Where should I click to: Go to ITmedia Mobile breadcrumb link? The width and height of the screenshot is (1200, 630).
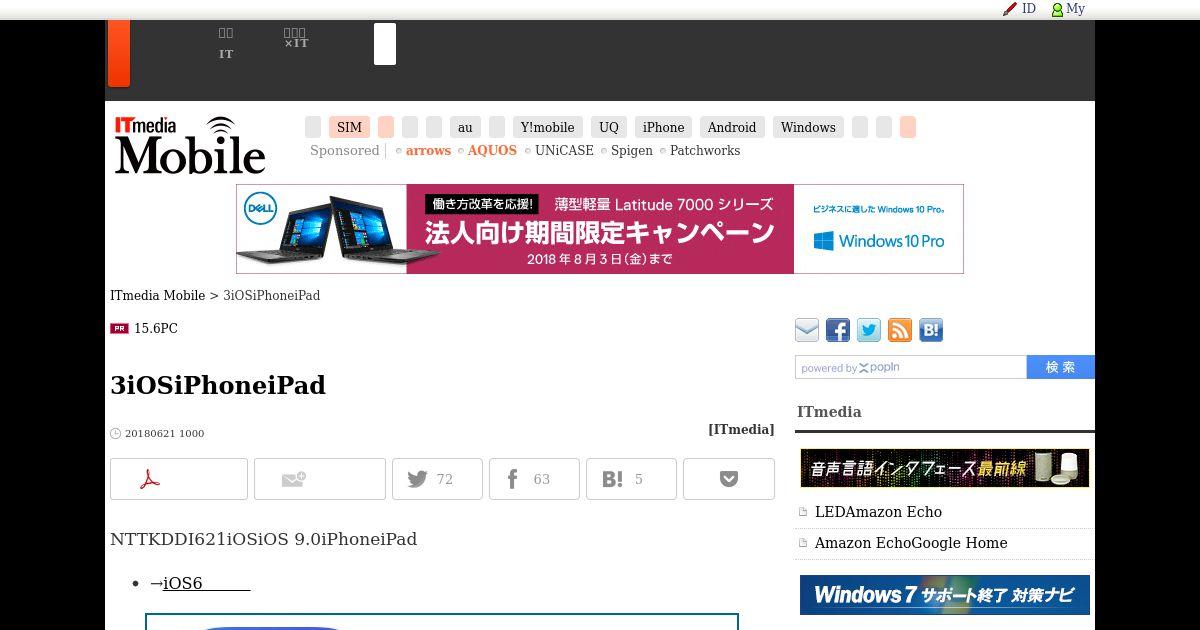point(157,296)
